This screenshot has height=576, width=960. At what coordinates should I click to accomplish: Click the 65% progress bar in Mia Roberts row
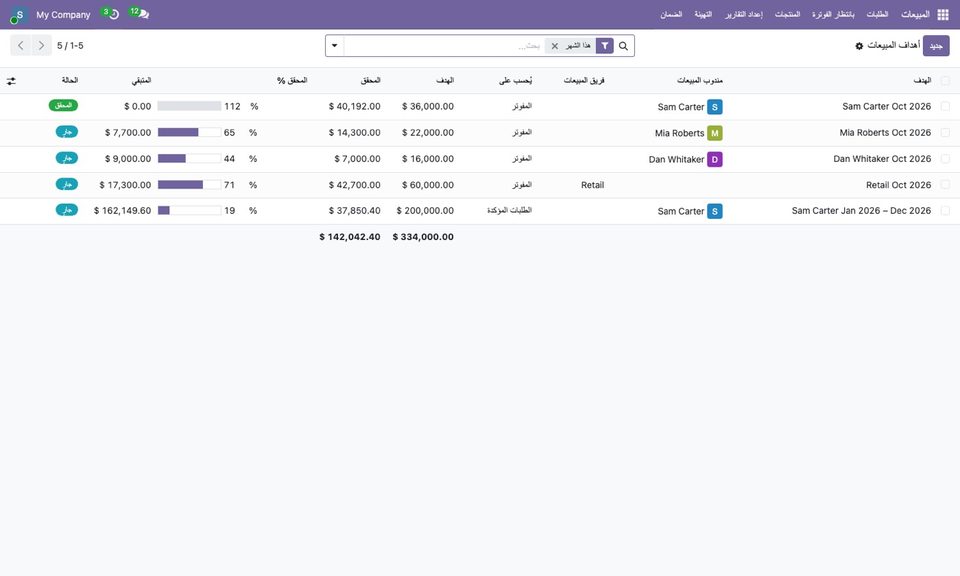click(x=189, y=132)
